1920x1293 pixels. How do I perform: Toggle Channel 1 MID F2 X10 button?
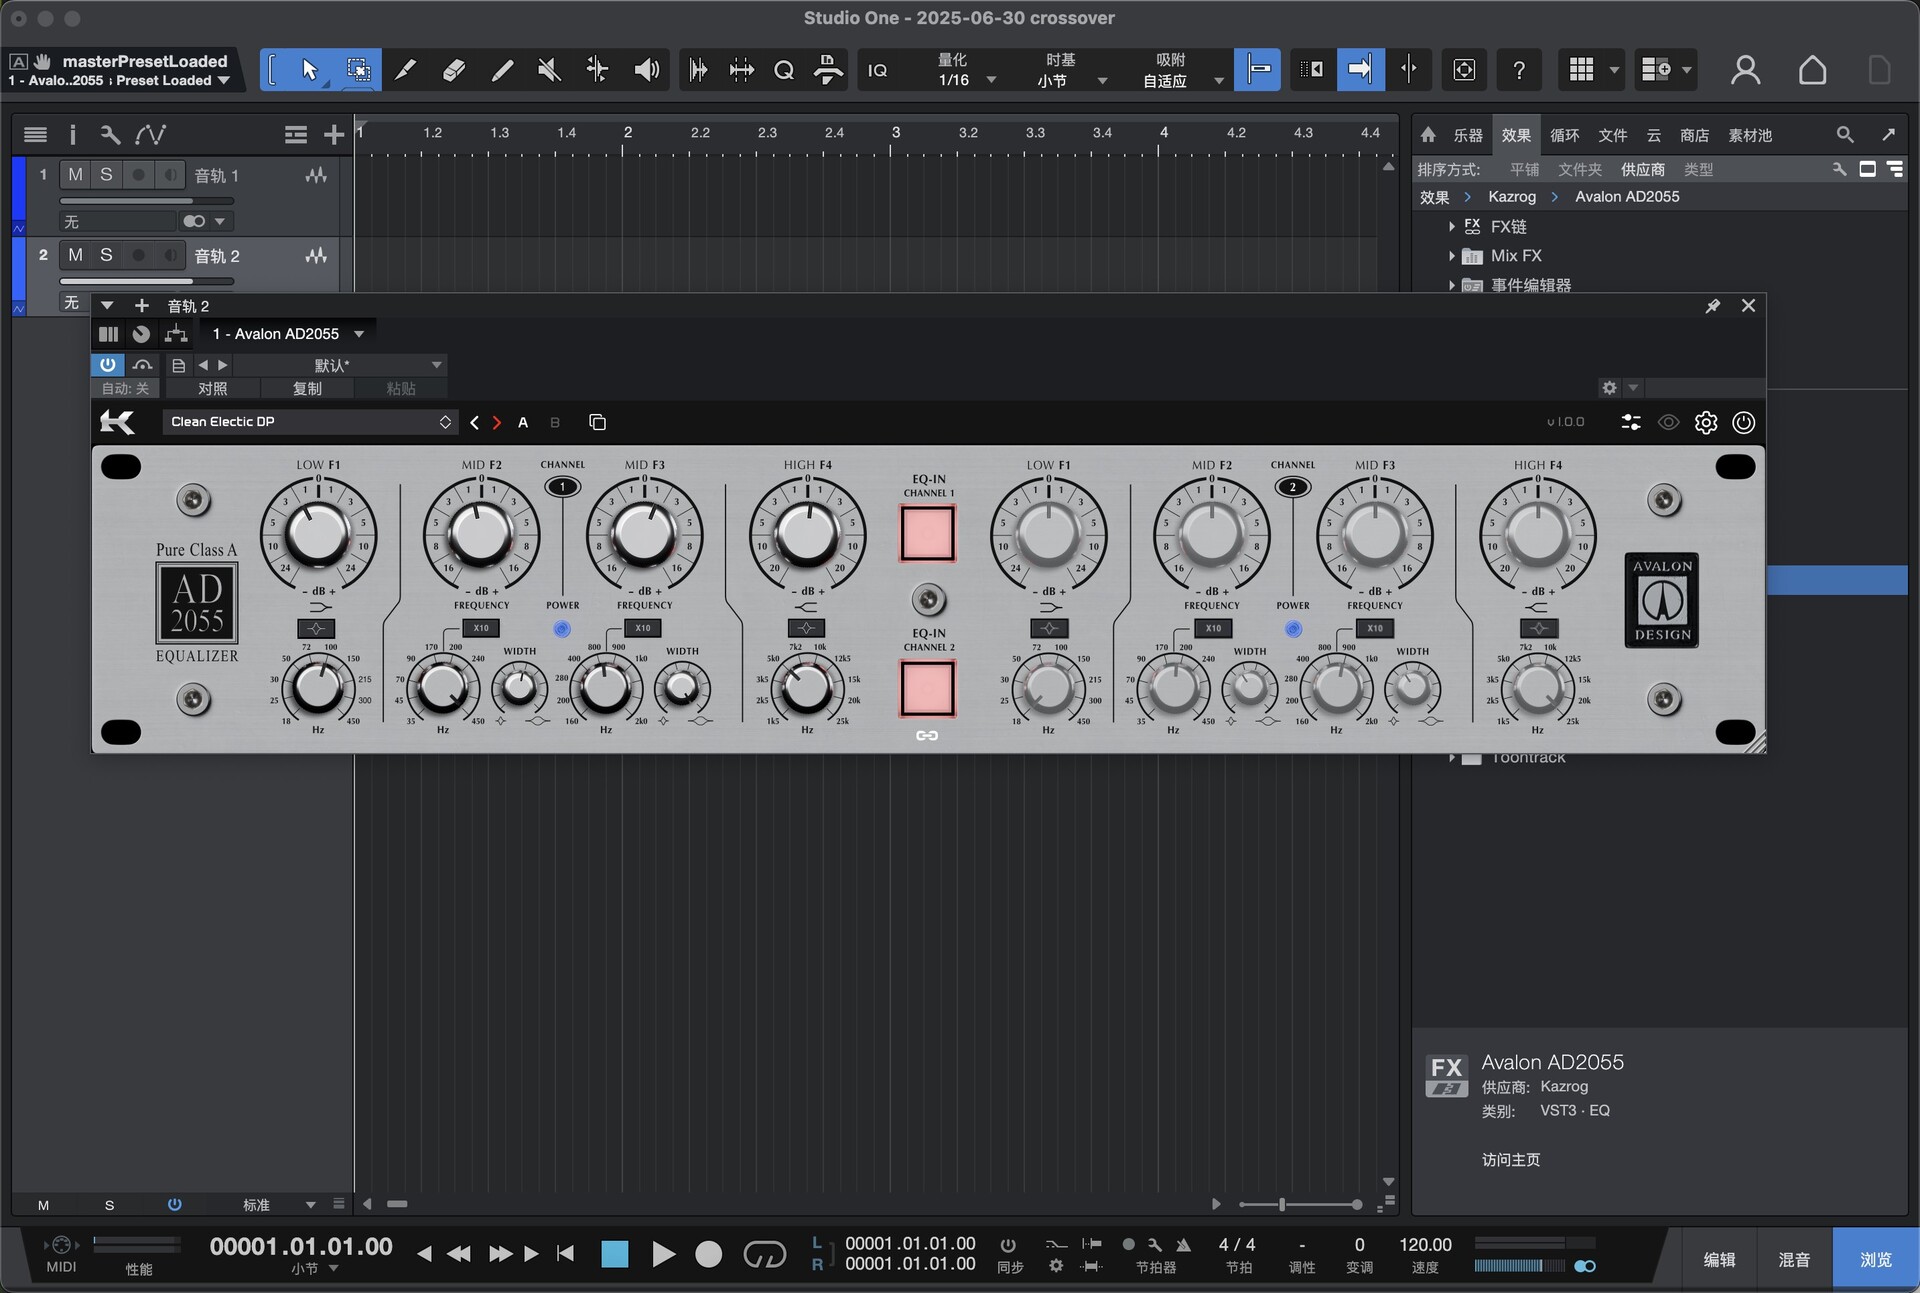481,628
